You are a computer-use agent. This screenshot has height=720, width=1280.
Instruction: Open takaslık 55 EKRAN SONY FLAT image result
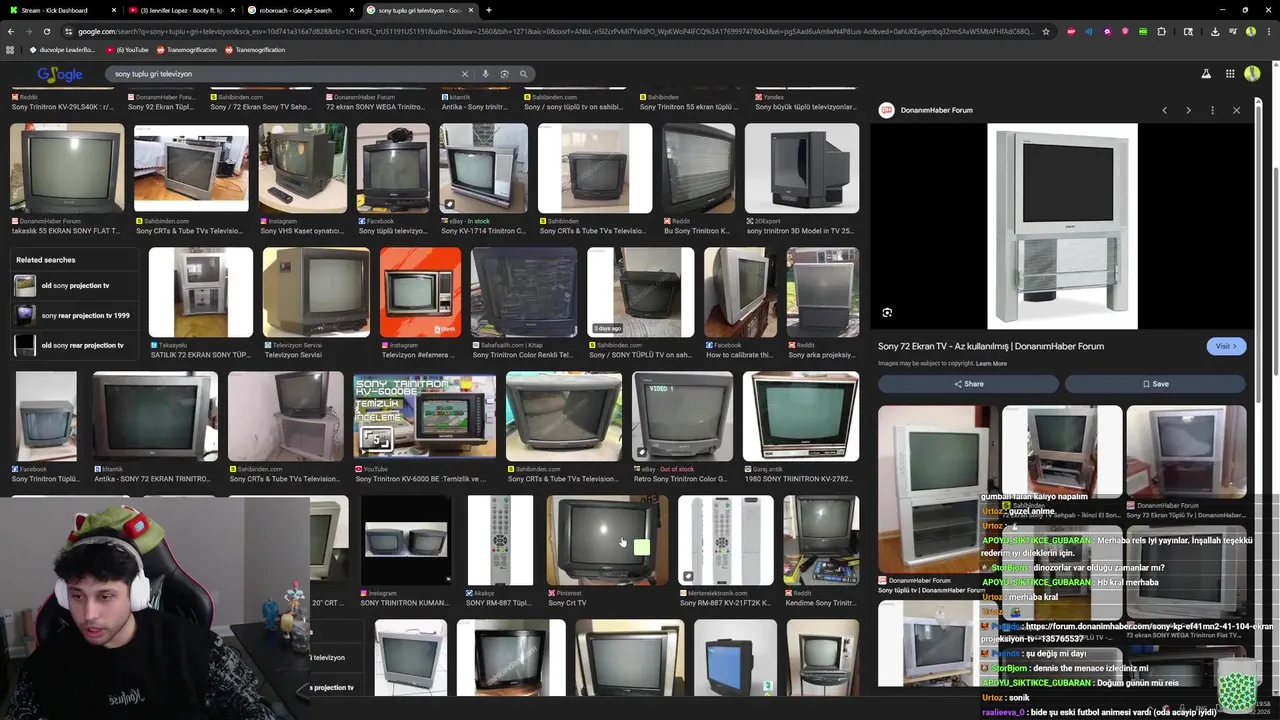tap(67, 168)
